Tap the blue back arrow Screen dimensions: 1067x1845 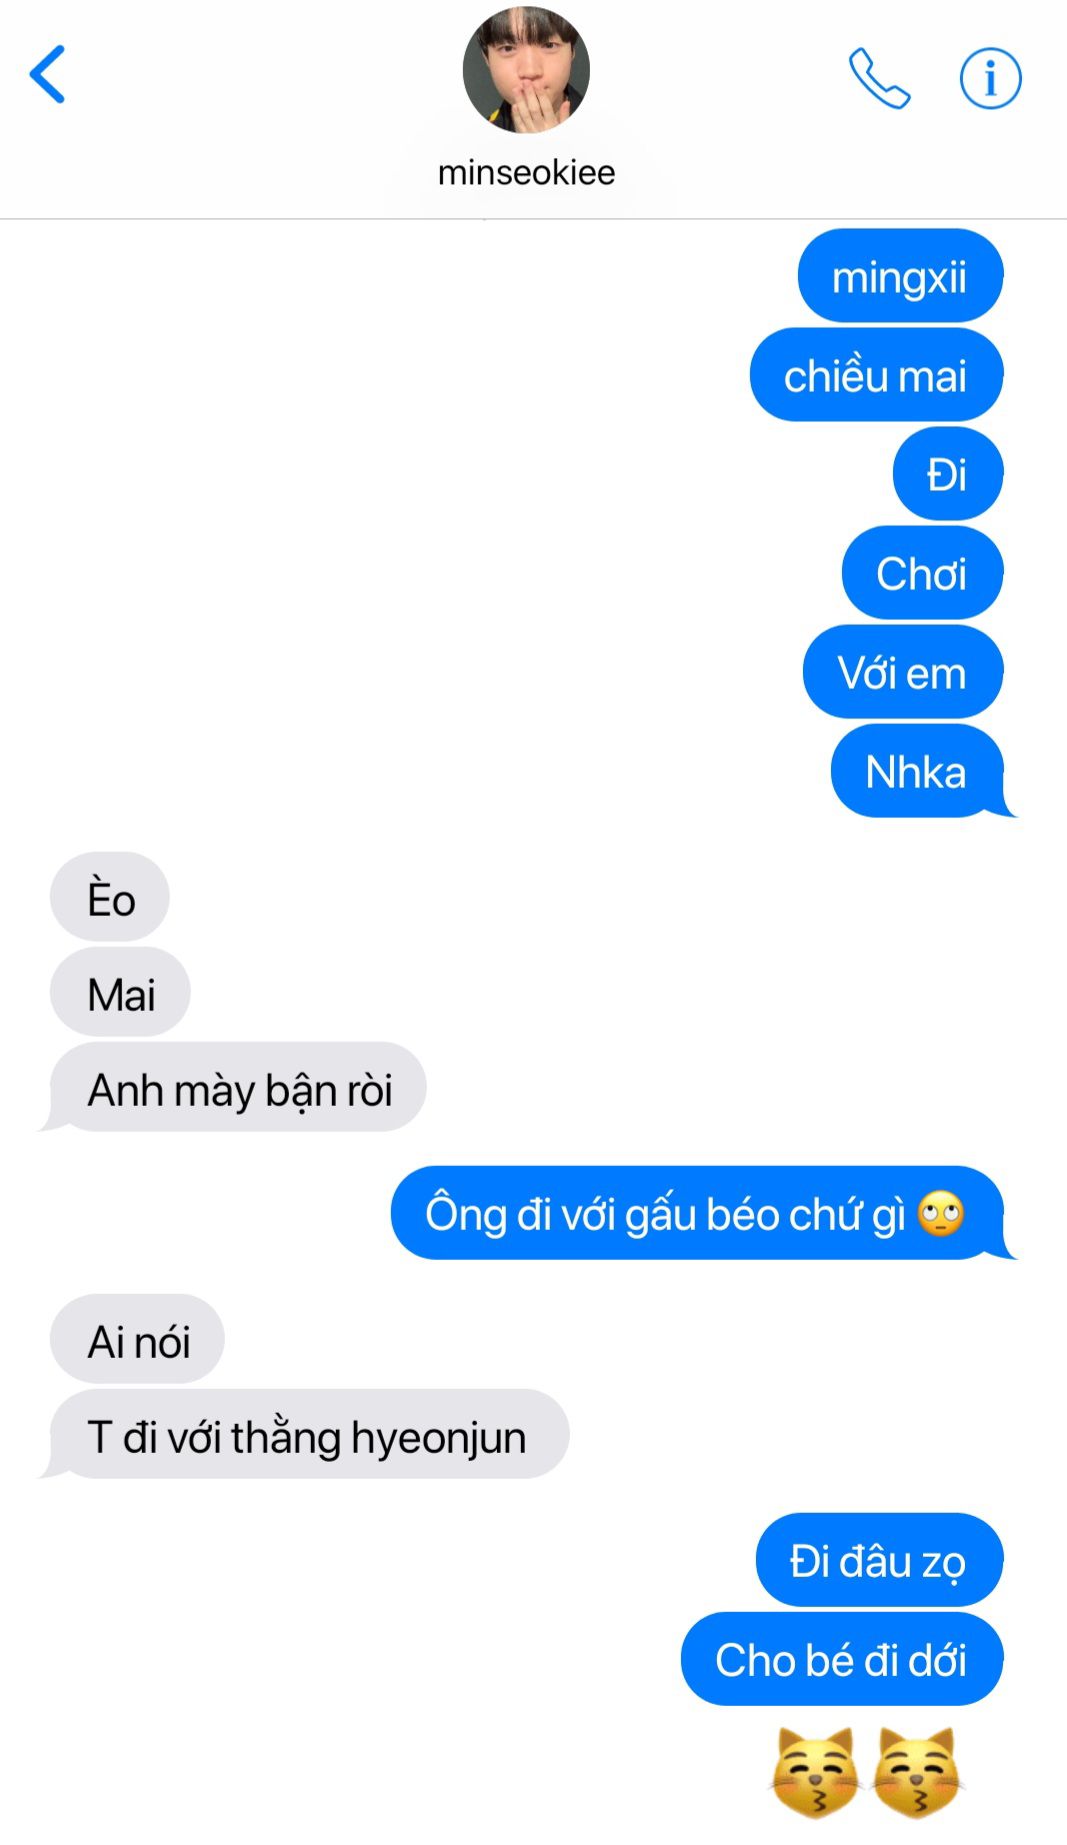(47, 74)
